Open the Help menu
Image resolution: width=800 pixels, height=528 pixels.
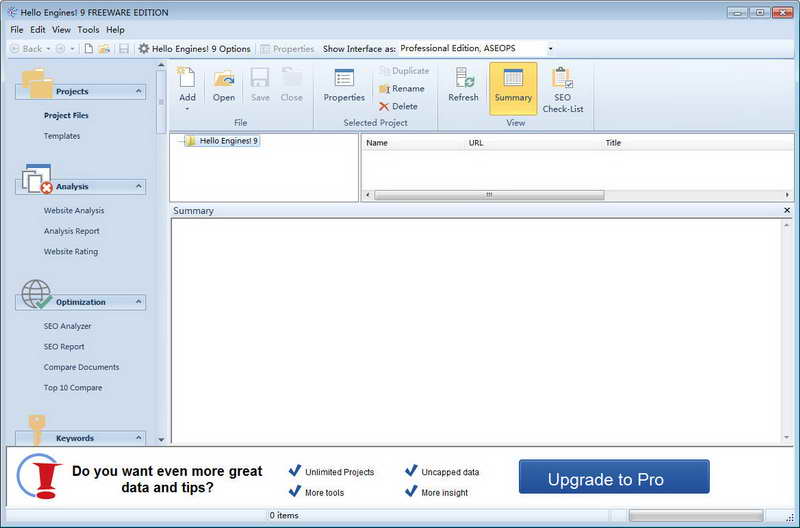[115, 30]
